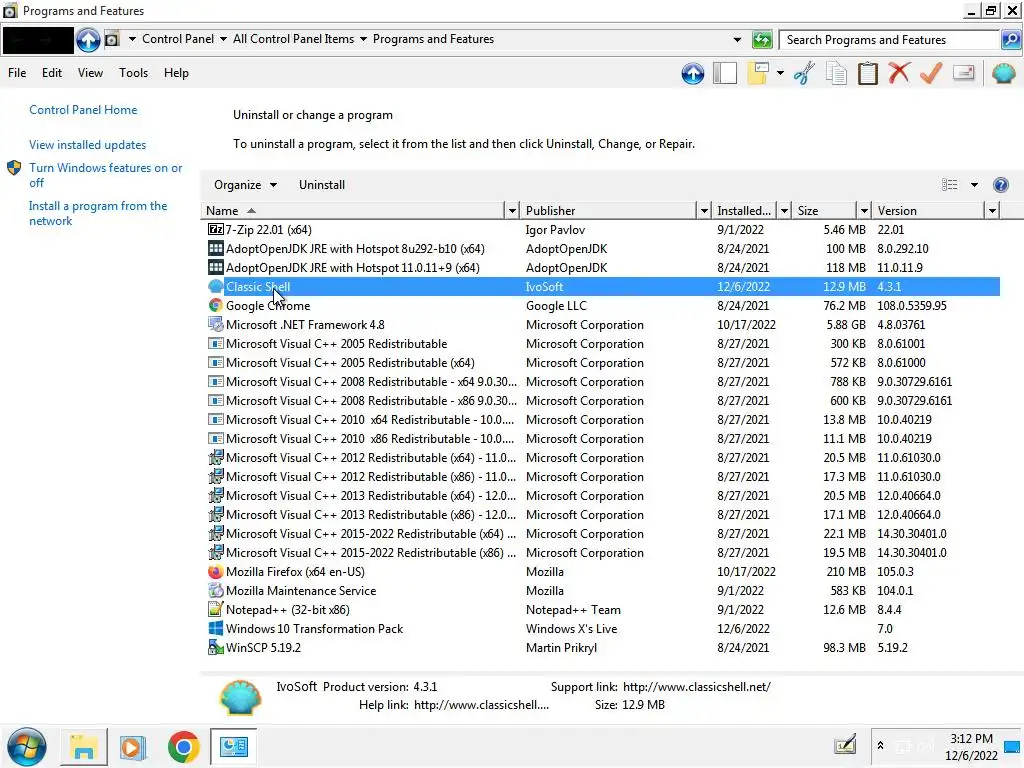The width and height of the screenshot is (1024, 768).
Task: Open the File menu
Action: (17, 73)
